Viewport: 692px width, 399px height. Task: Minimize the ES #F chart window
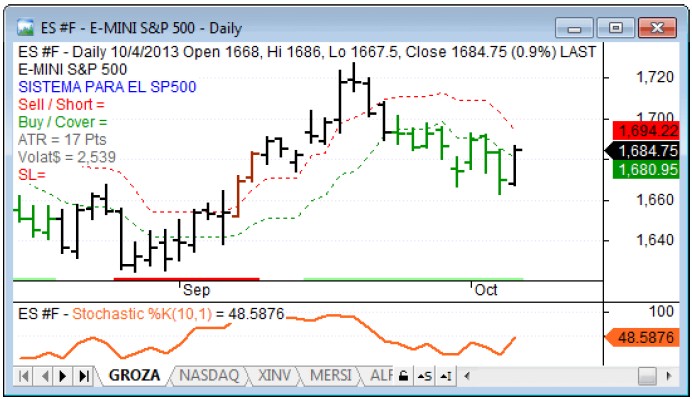[x=574, y=28]
